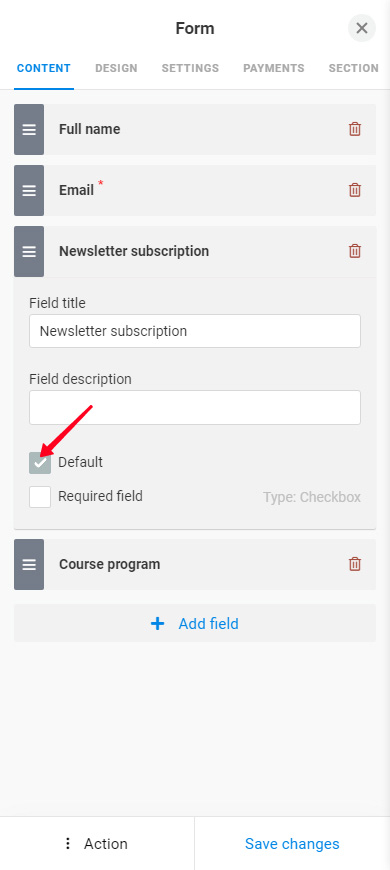Click the Newsletter subscription drag handle
The image size is (390, 870).
[x=29, y=251]
